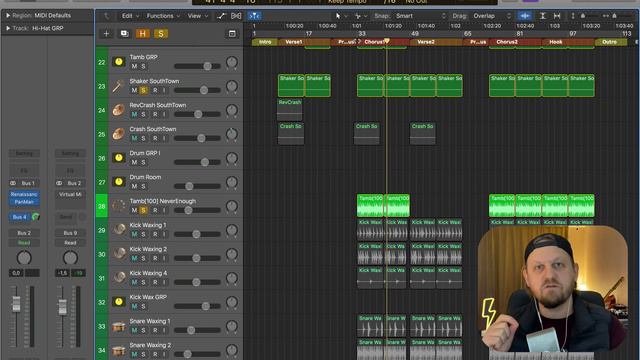The height and width of the screenshot is (360, 640).
Task: Open the green Read automation mode menu
Action: click(x=24, y=242)
